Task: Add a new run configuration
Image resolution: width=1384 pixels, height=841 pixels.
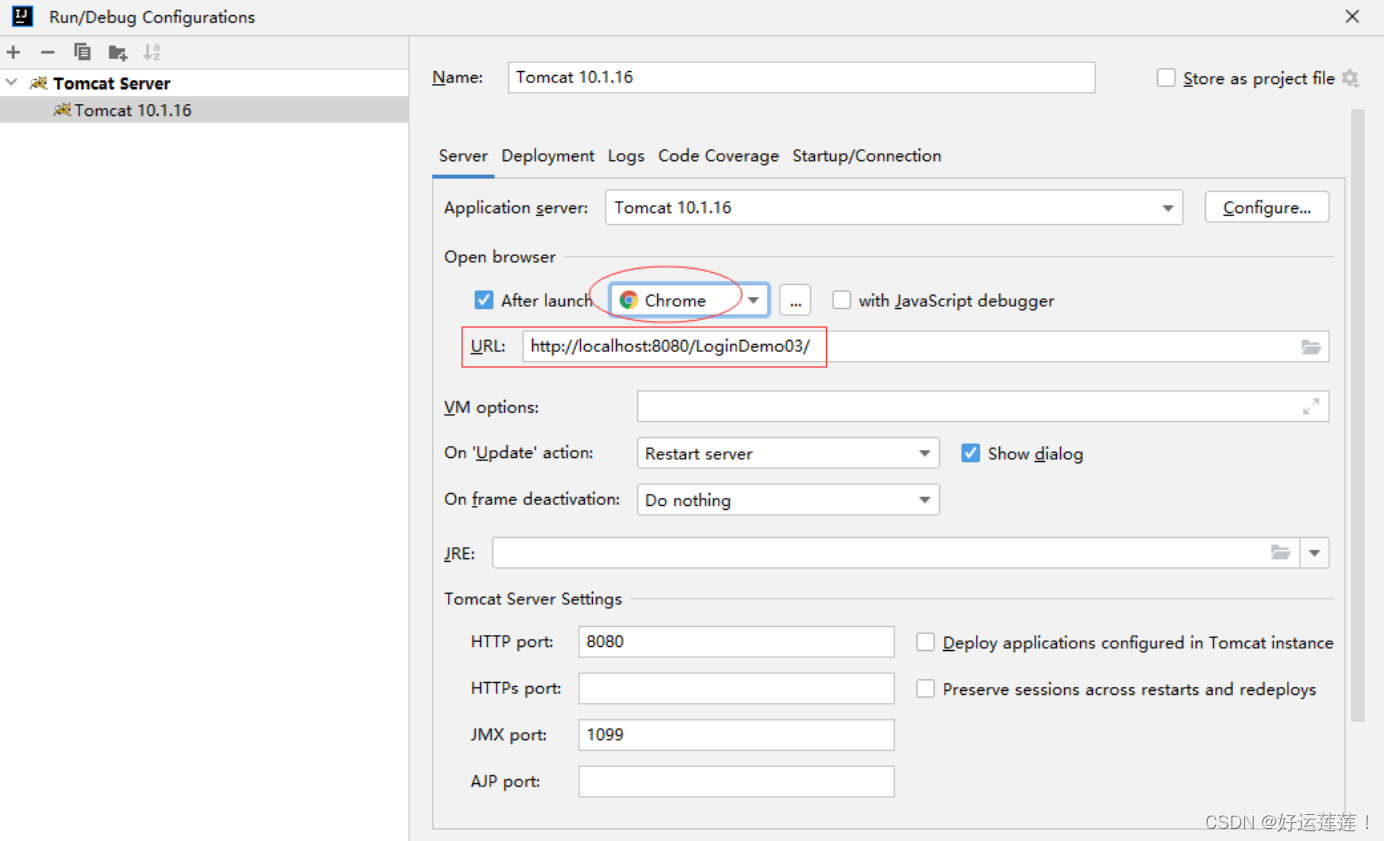Action: [13, 52]
